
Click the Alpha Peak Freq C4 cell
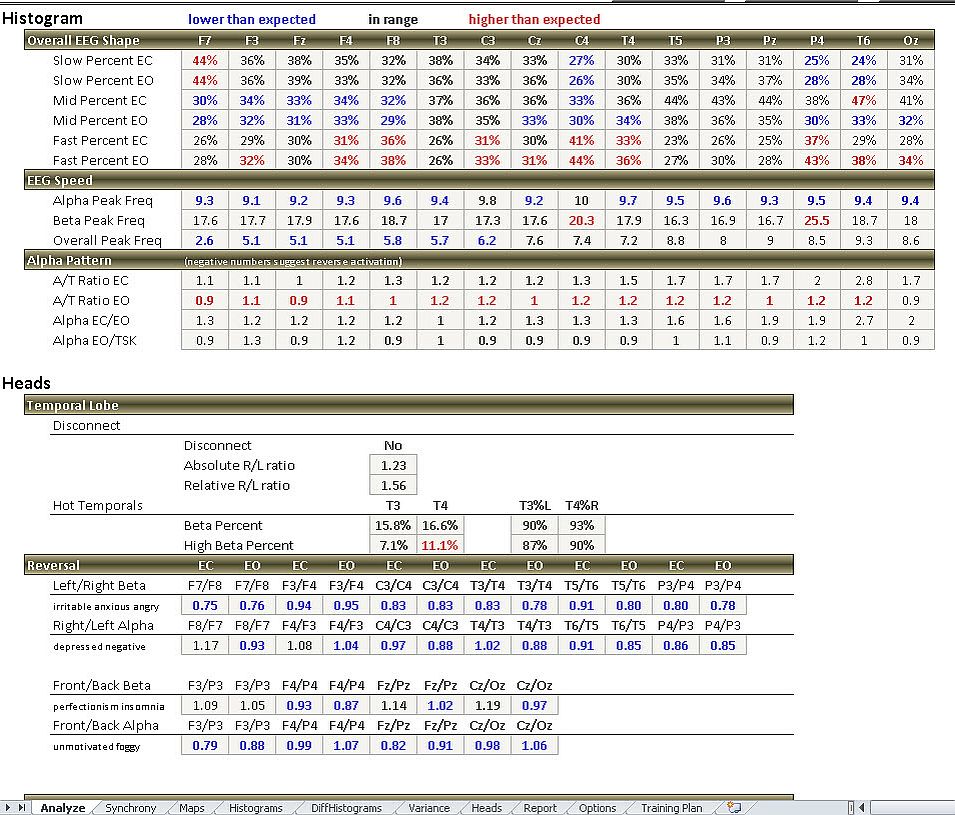tap(581, 200)
